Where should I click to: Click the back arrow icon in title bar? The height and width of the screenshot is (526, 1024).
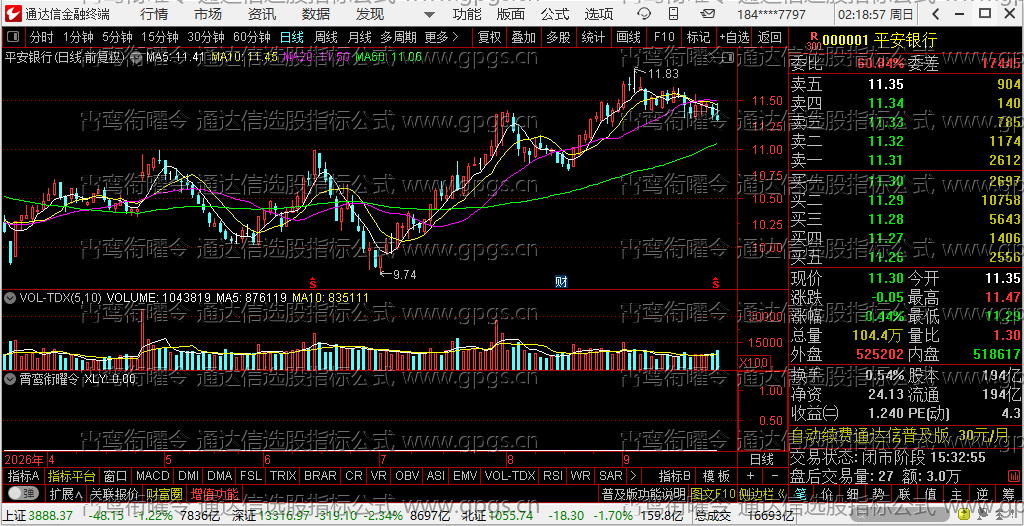tap(936, 14)
